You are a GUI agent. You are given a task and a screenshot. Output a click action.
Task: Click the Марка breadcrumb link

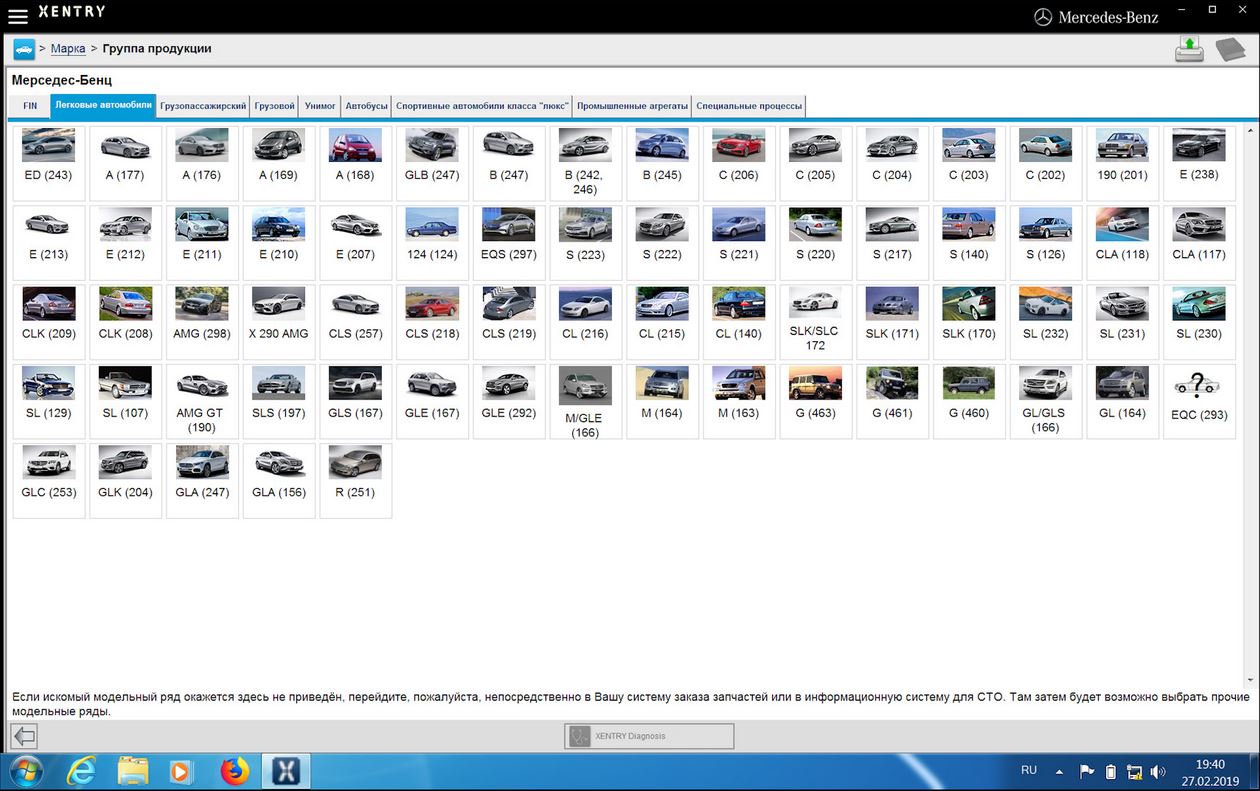[68, 49]
